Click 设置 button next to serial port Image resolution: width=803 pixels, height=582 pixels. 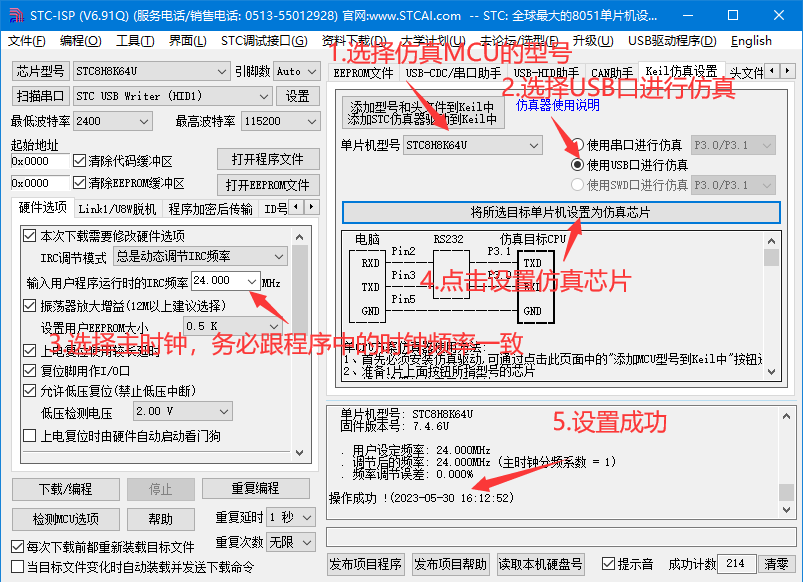tap(298, 96)
